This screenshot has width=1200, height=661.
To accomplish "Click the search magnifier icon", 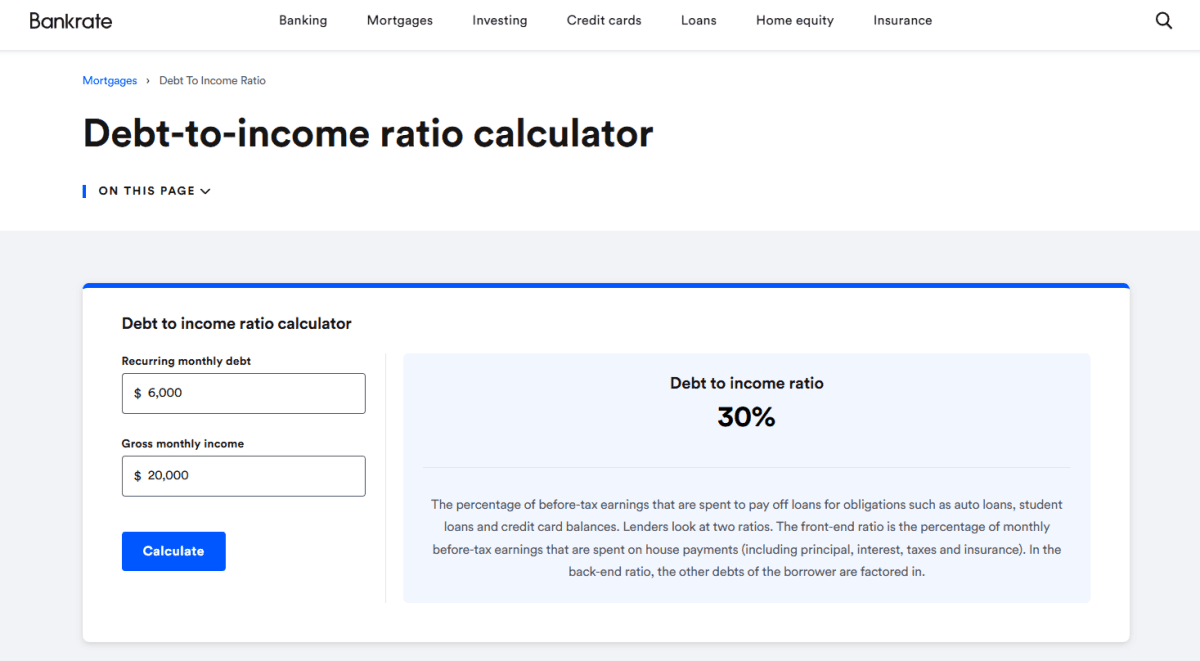I will [x=1163, y=21].
